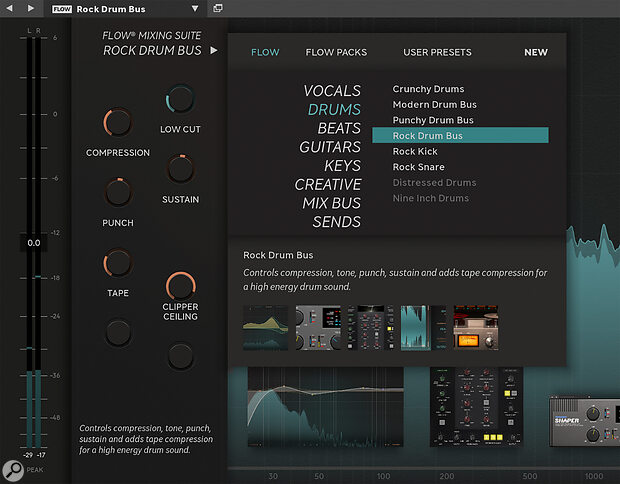Screen dimensions: 620x484
Task: Click the PEAK meter mode label
Action: (35, 470)
